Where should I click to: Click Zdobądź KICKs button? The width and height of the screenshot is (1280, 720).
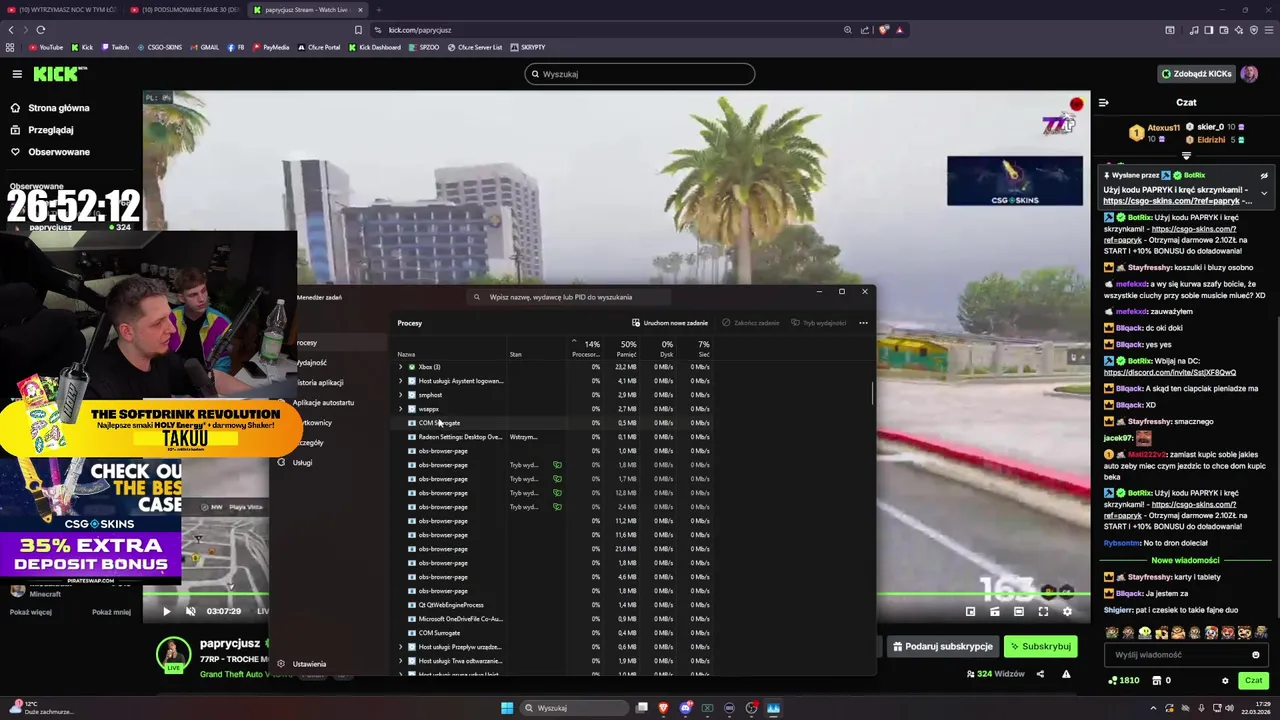pos(1196,74)
